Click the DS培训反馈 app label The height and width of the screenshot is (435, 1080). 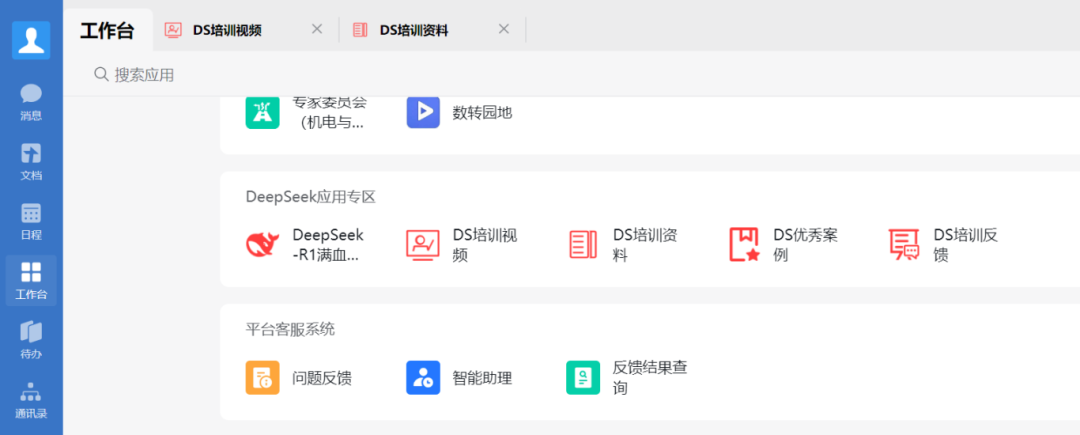click(x=966, y=246)
